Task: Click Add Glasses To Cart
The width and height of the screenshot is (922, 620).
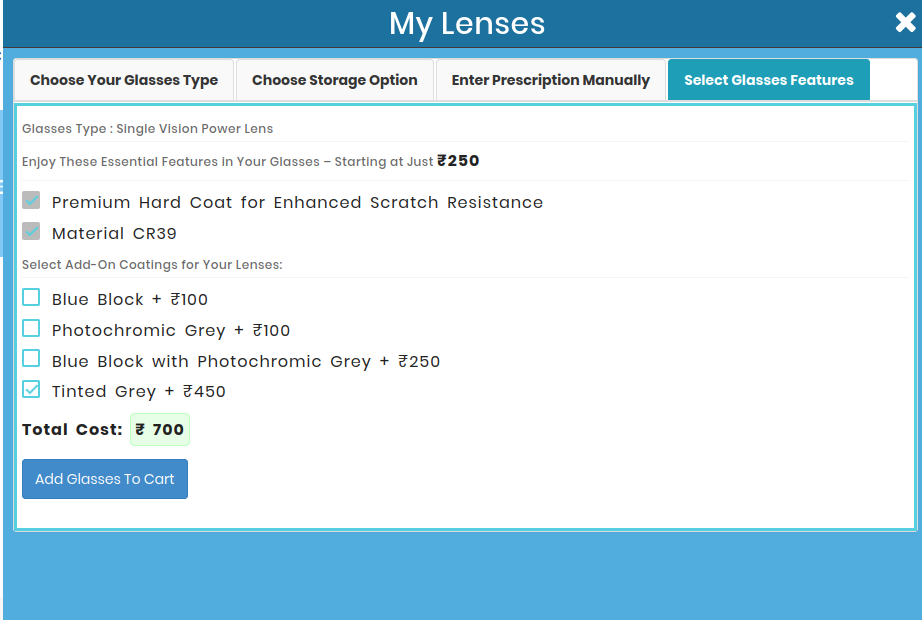Action: click(104, 479)
